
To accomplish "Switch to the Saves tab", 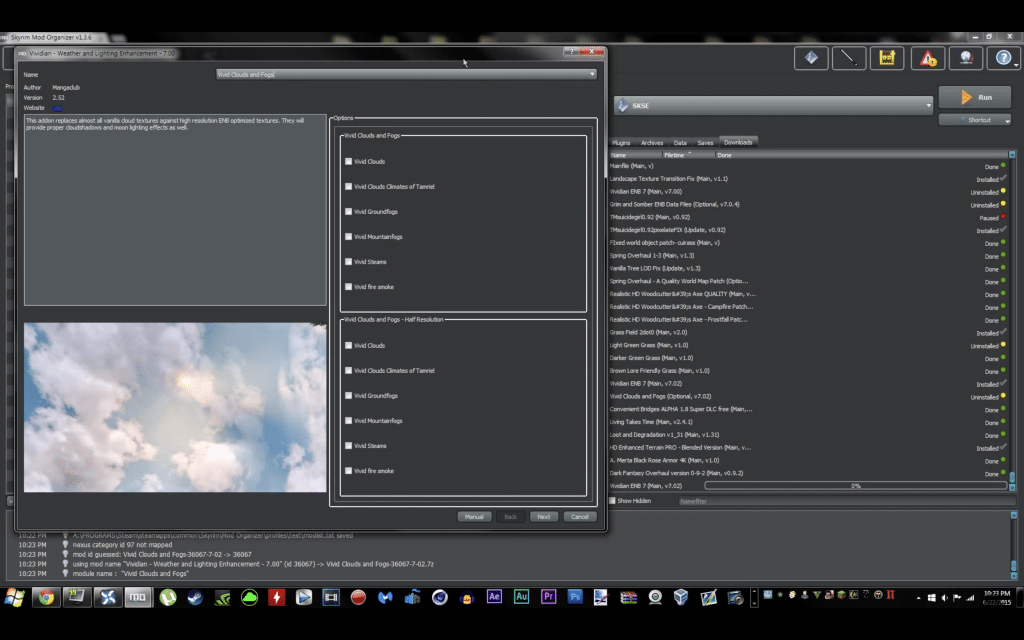I will 705,142.
